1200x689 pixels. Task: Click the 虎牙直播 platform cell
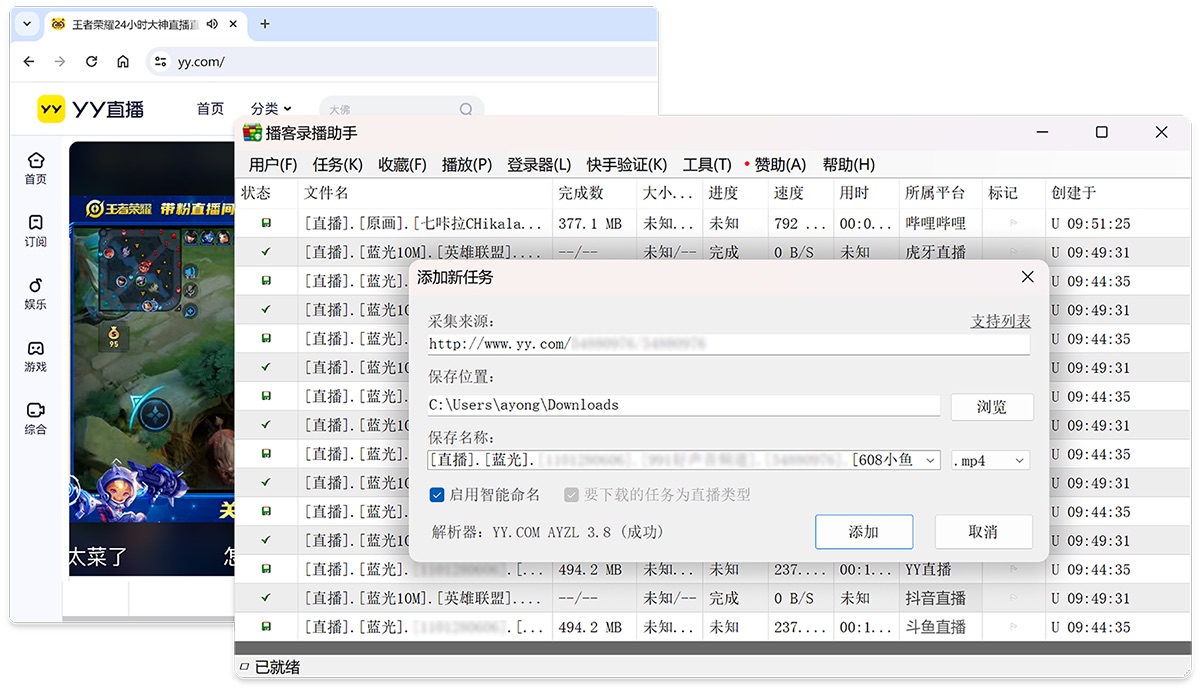(935, 253)
